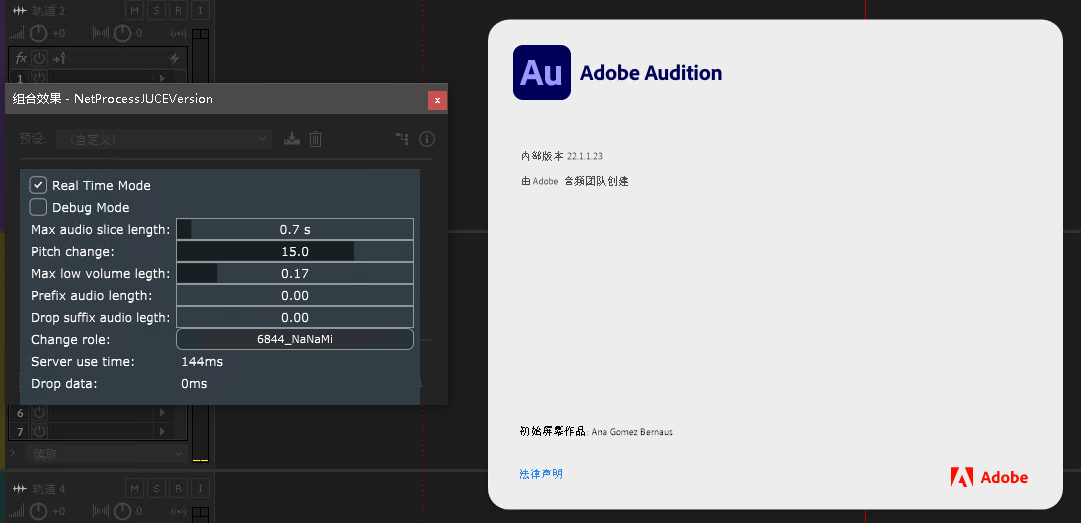This screenshot has width=1081, height=523.
Task: Click the 轨道 2 volume bars icon
Action: pos(17,32)
